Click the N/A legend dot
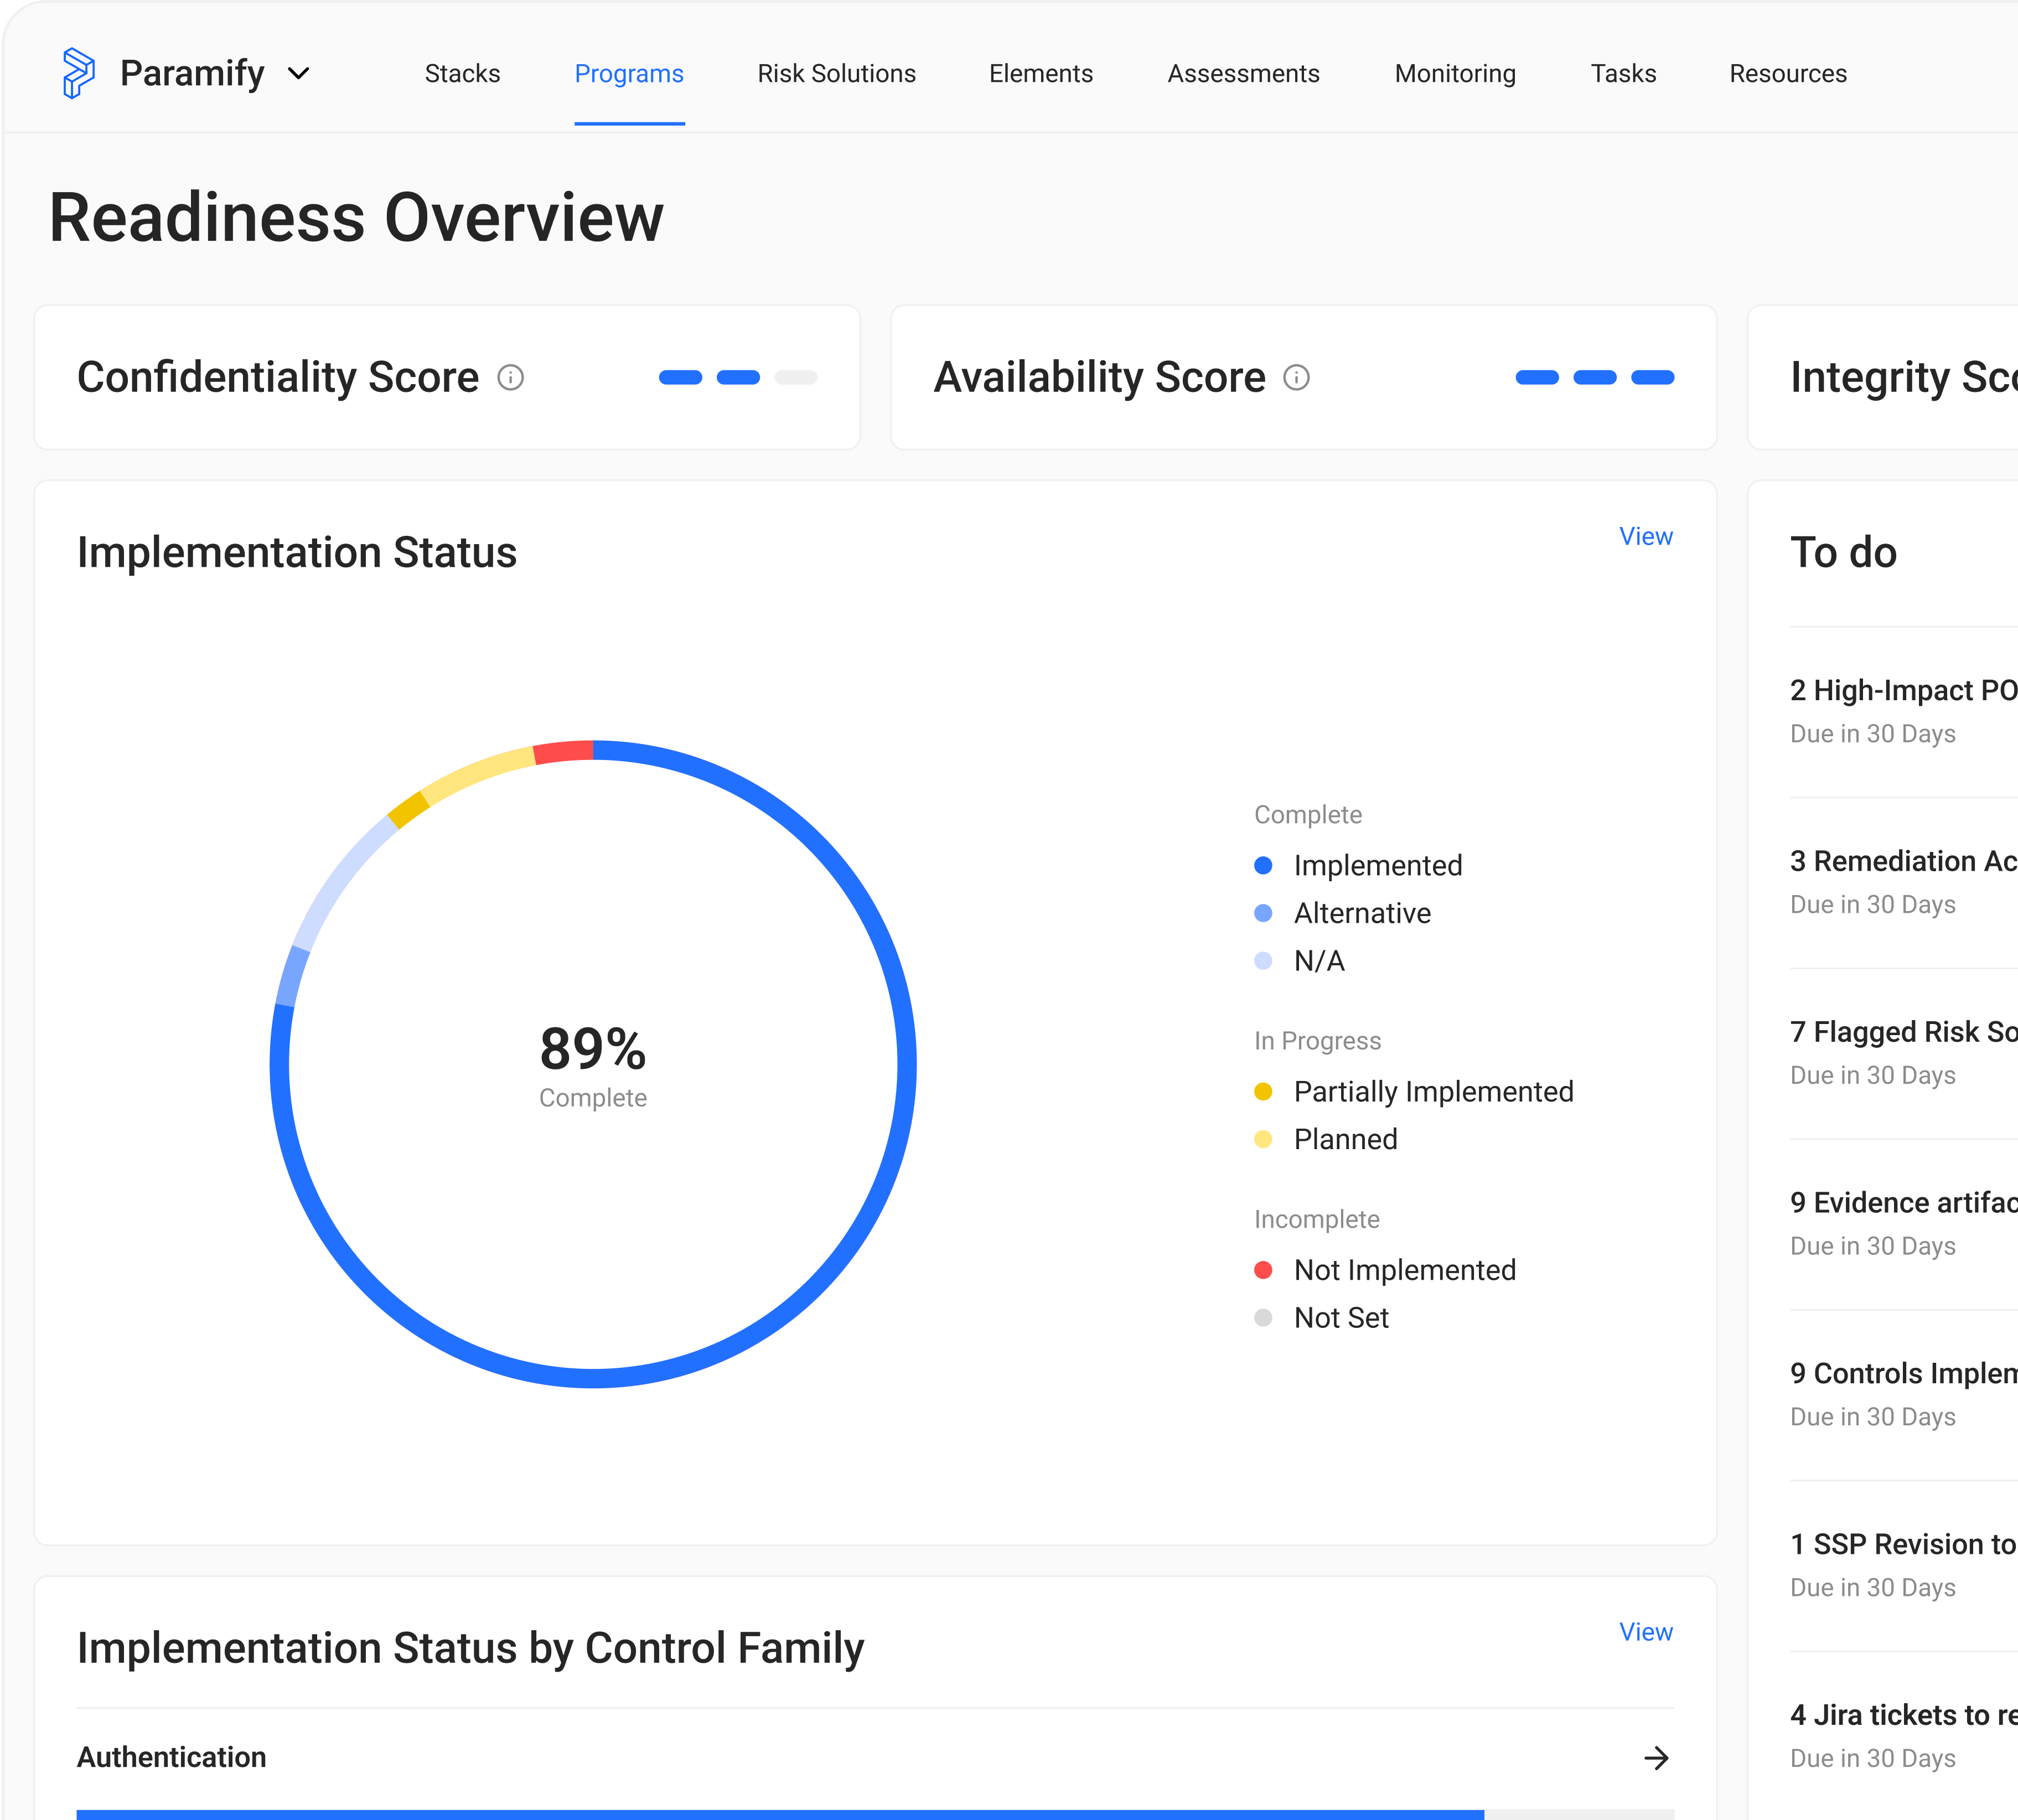The image size is (2018, 1820). click(1264, 961)
